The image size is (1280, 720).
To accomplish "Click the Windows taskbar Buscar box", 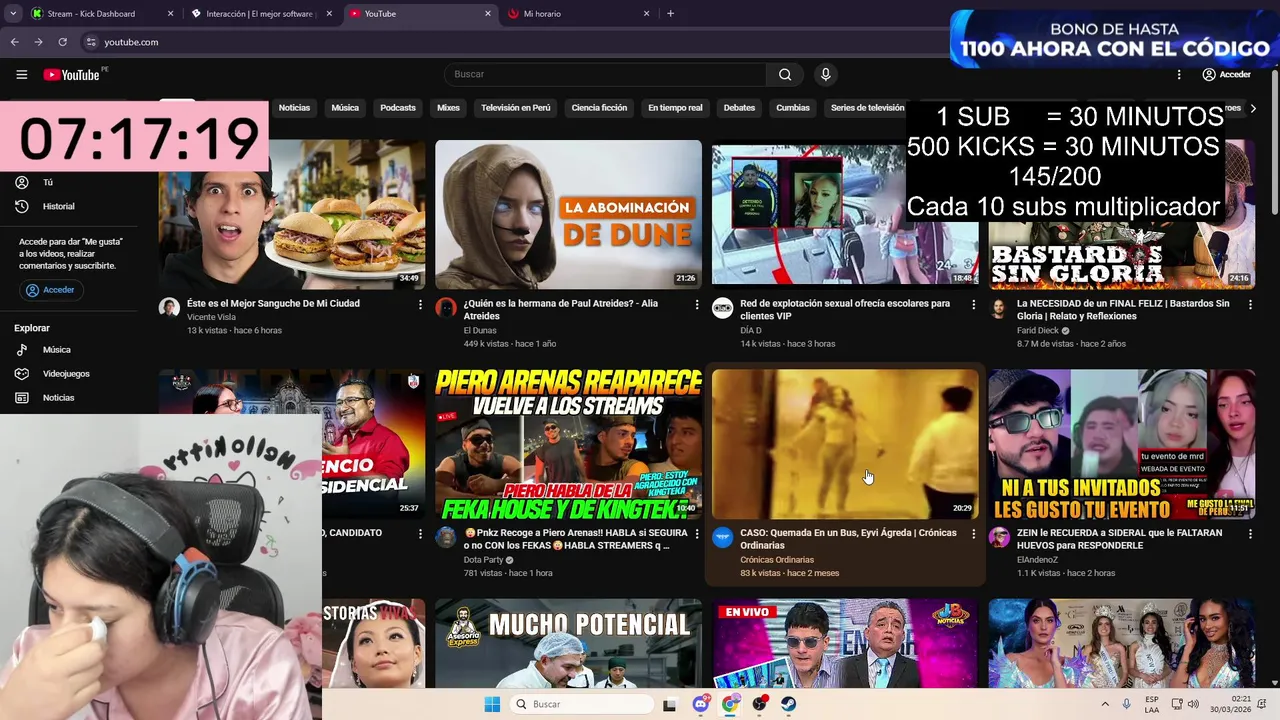I will point(583,705).
